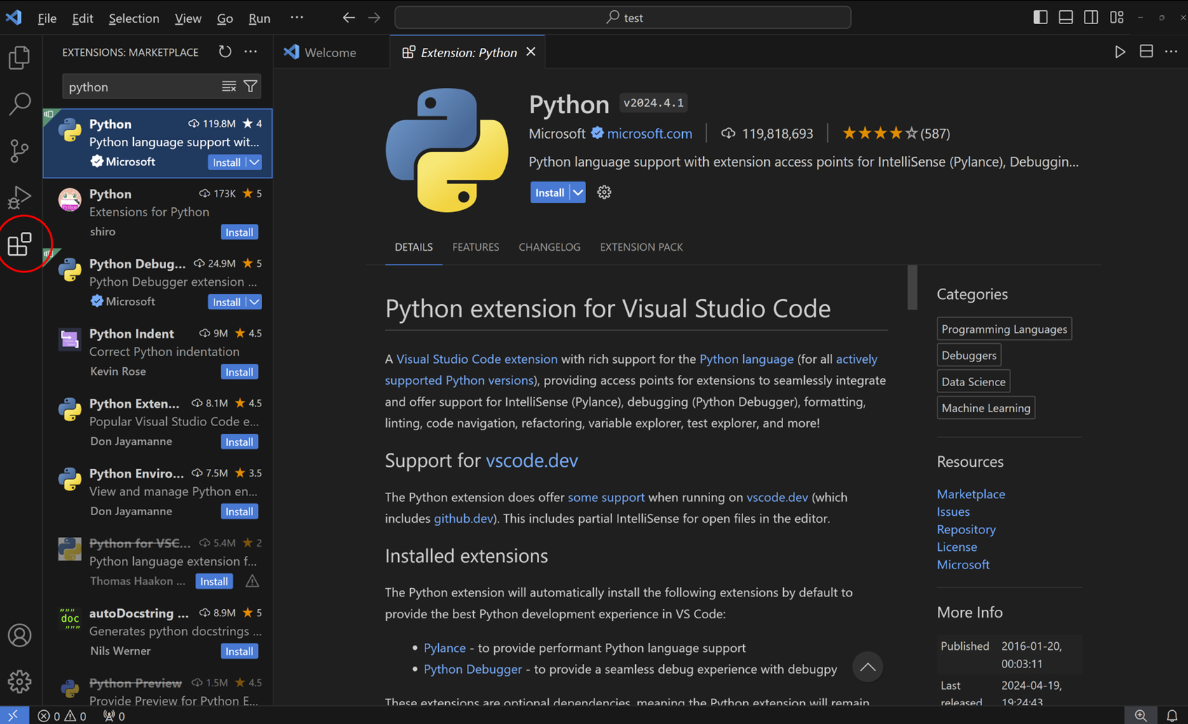
Task: Select the Machine Learning category
Action: 986,407
